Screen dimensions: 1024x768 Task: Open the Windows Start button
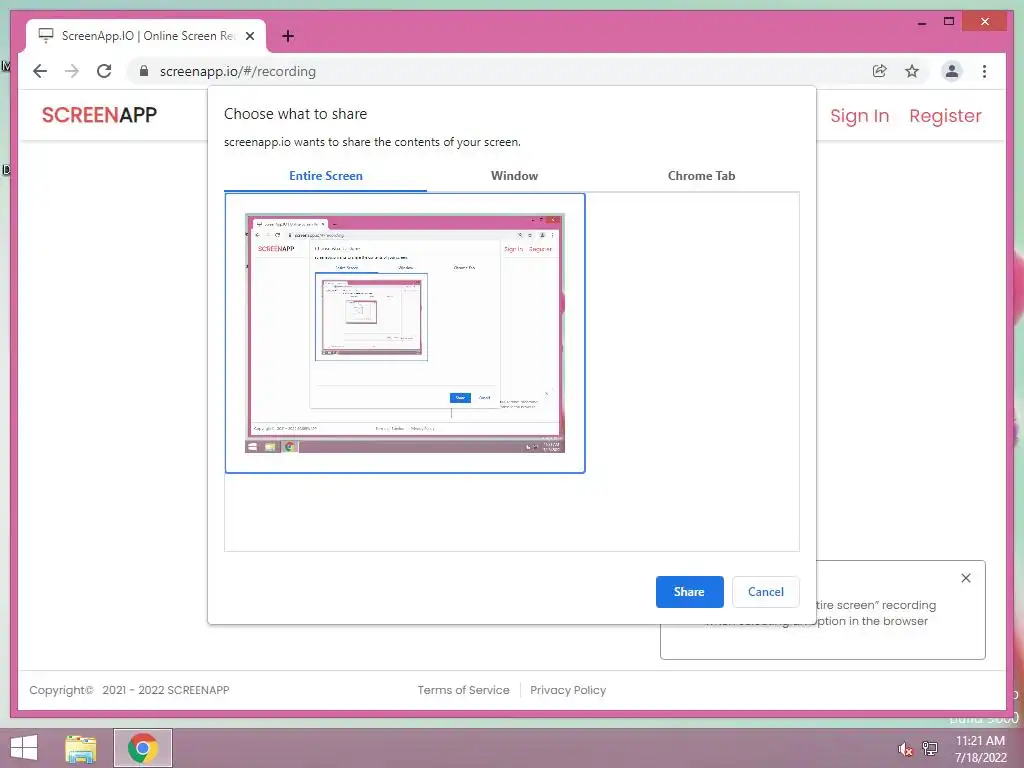point(24,748)
